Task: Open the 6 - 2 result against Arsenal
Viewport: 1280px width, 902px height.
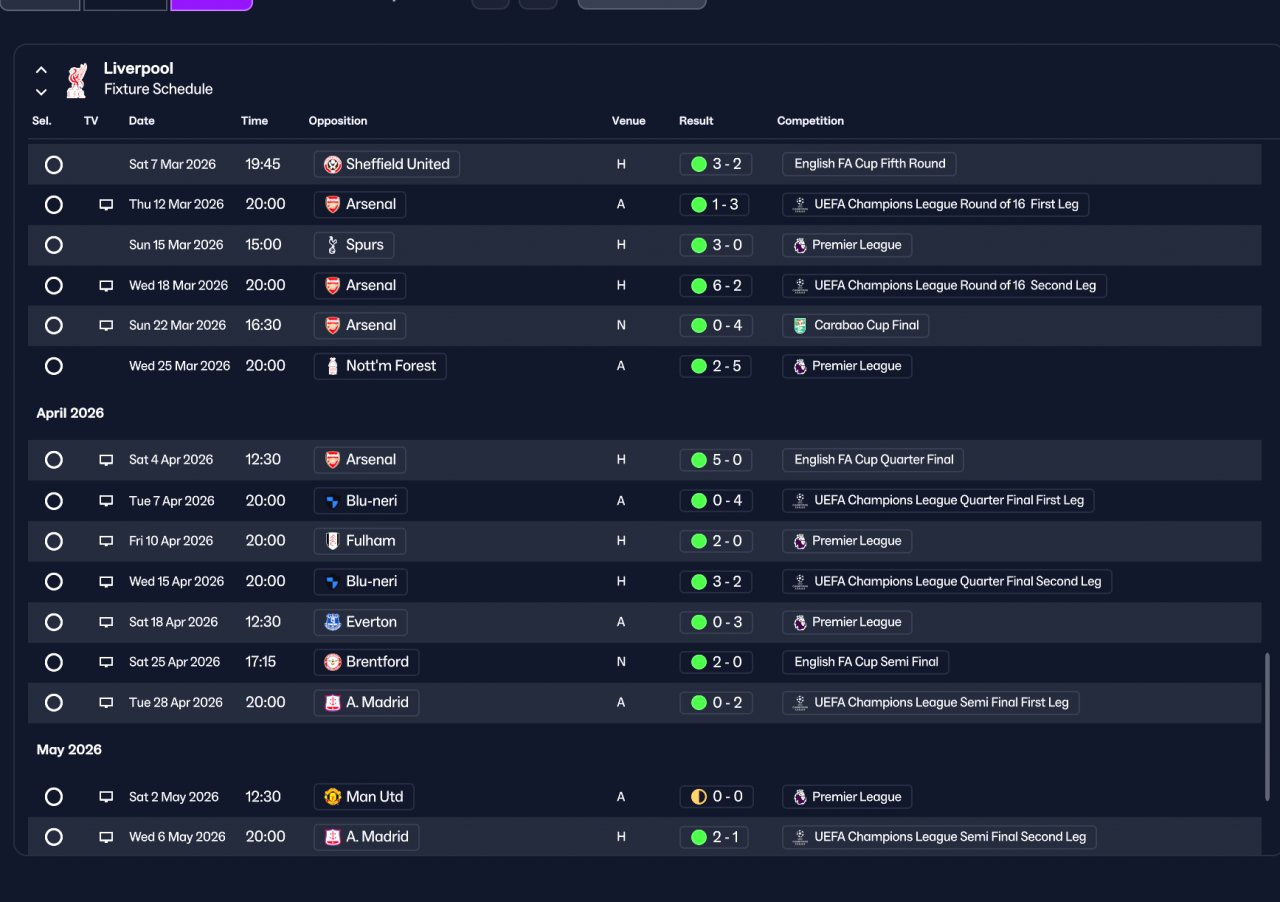Action: pos(715,285)
